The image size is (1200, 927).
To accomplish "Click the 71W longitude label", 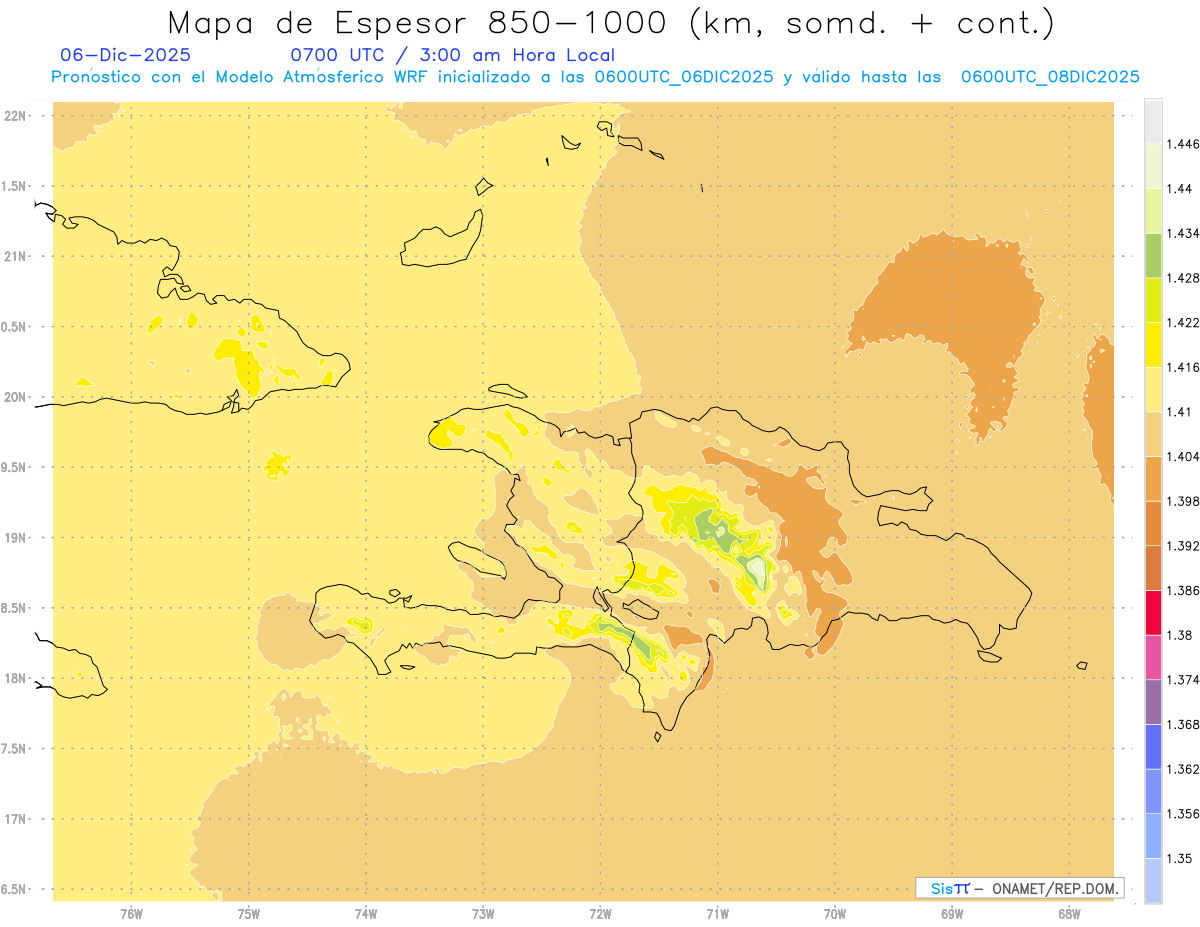I will pos(717,913).
